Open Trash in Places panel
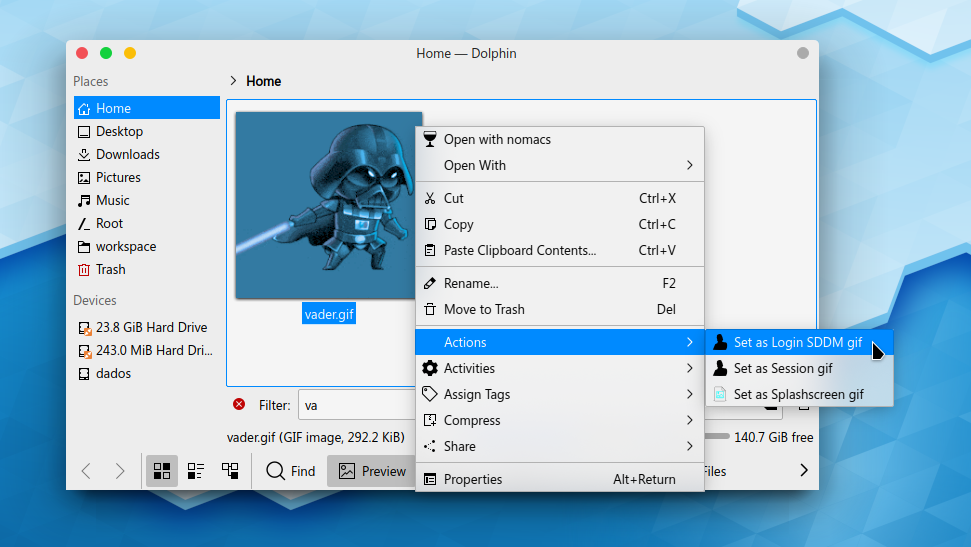The width and height of the screenshot is (971, 547). [147, 269]
